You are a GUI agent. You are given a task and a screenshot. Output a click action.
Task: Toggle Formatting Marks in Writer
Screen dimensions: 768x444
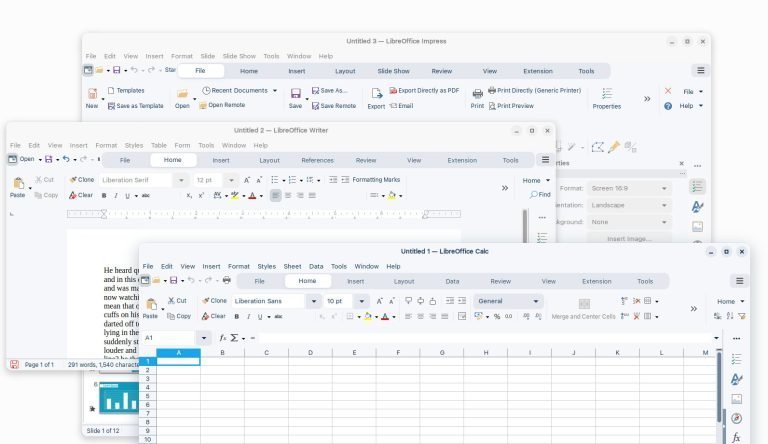click(376, 180)
